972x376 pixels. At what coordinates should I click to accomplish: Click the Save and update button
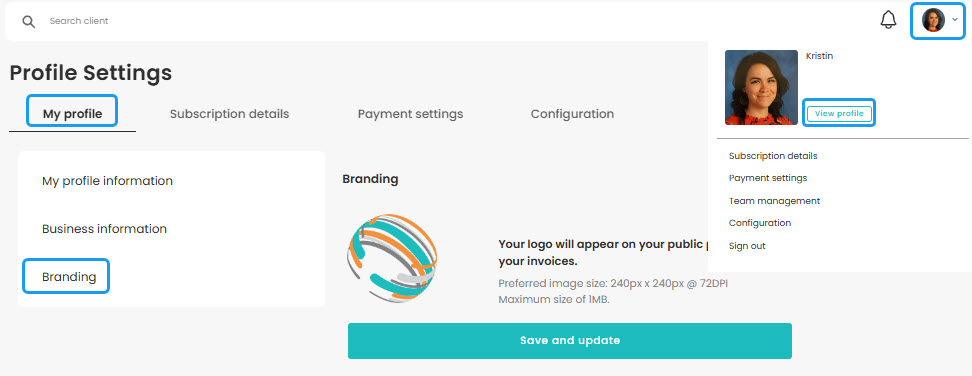pos(570,341)
